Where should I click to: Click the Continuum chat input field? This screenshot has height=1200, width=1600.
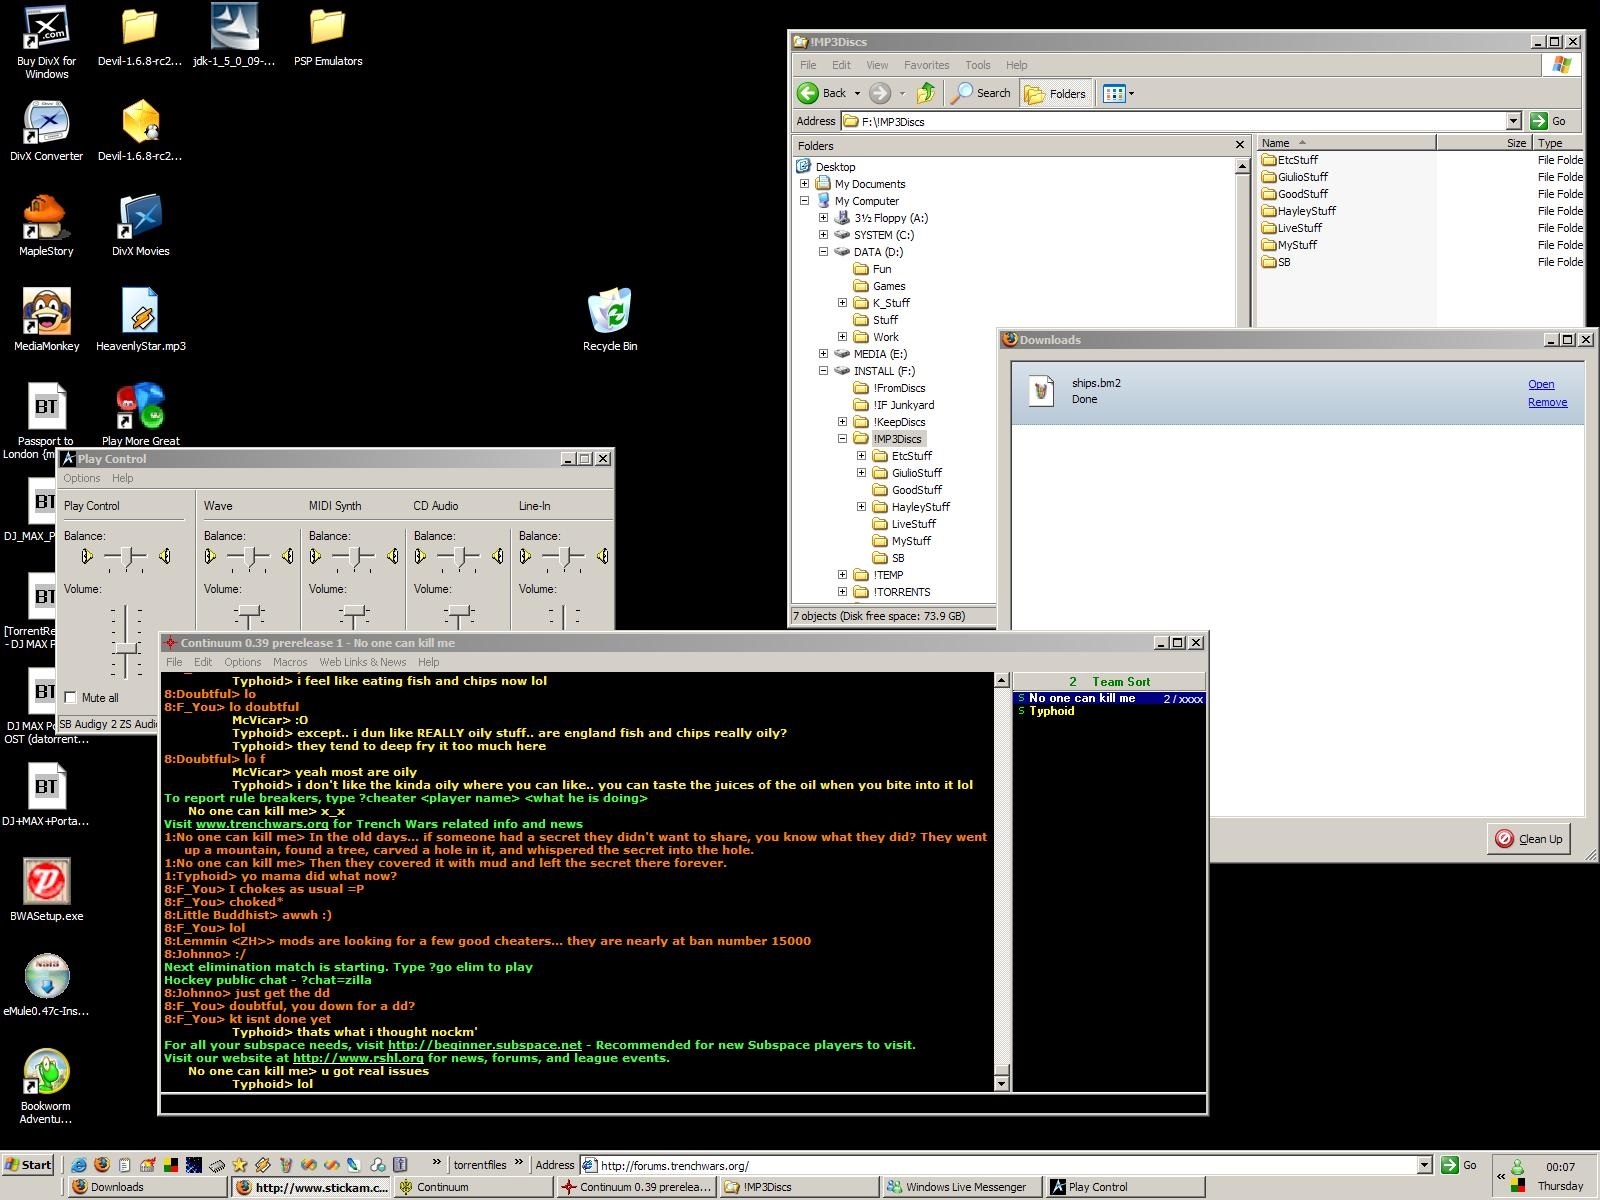click(x=682, y=1104)
